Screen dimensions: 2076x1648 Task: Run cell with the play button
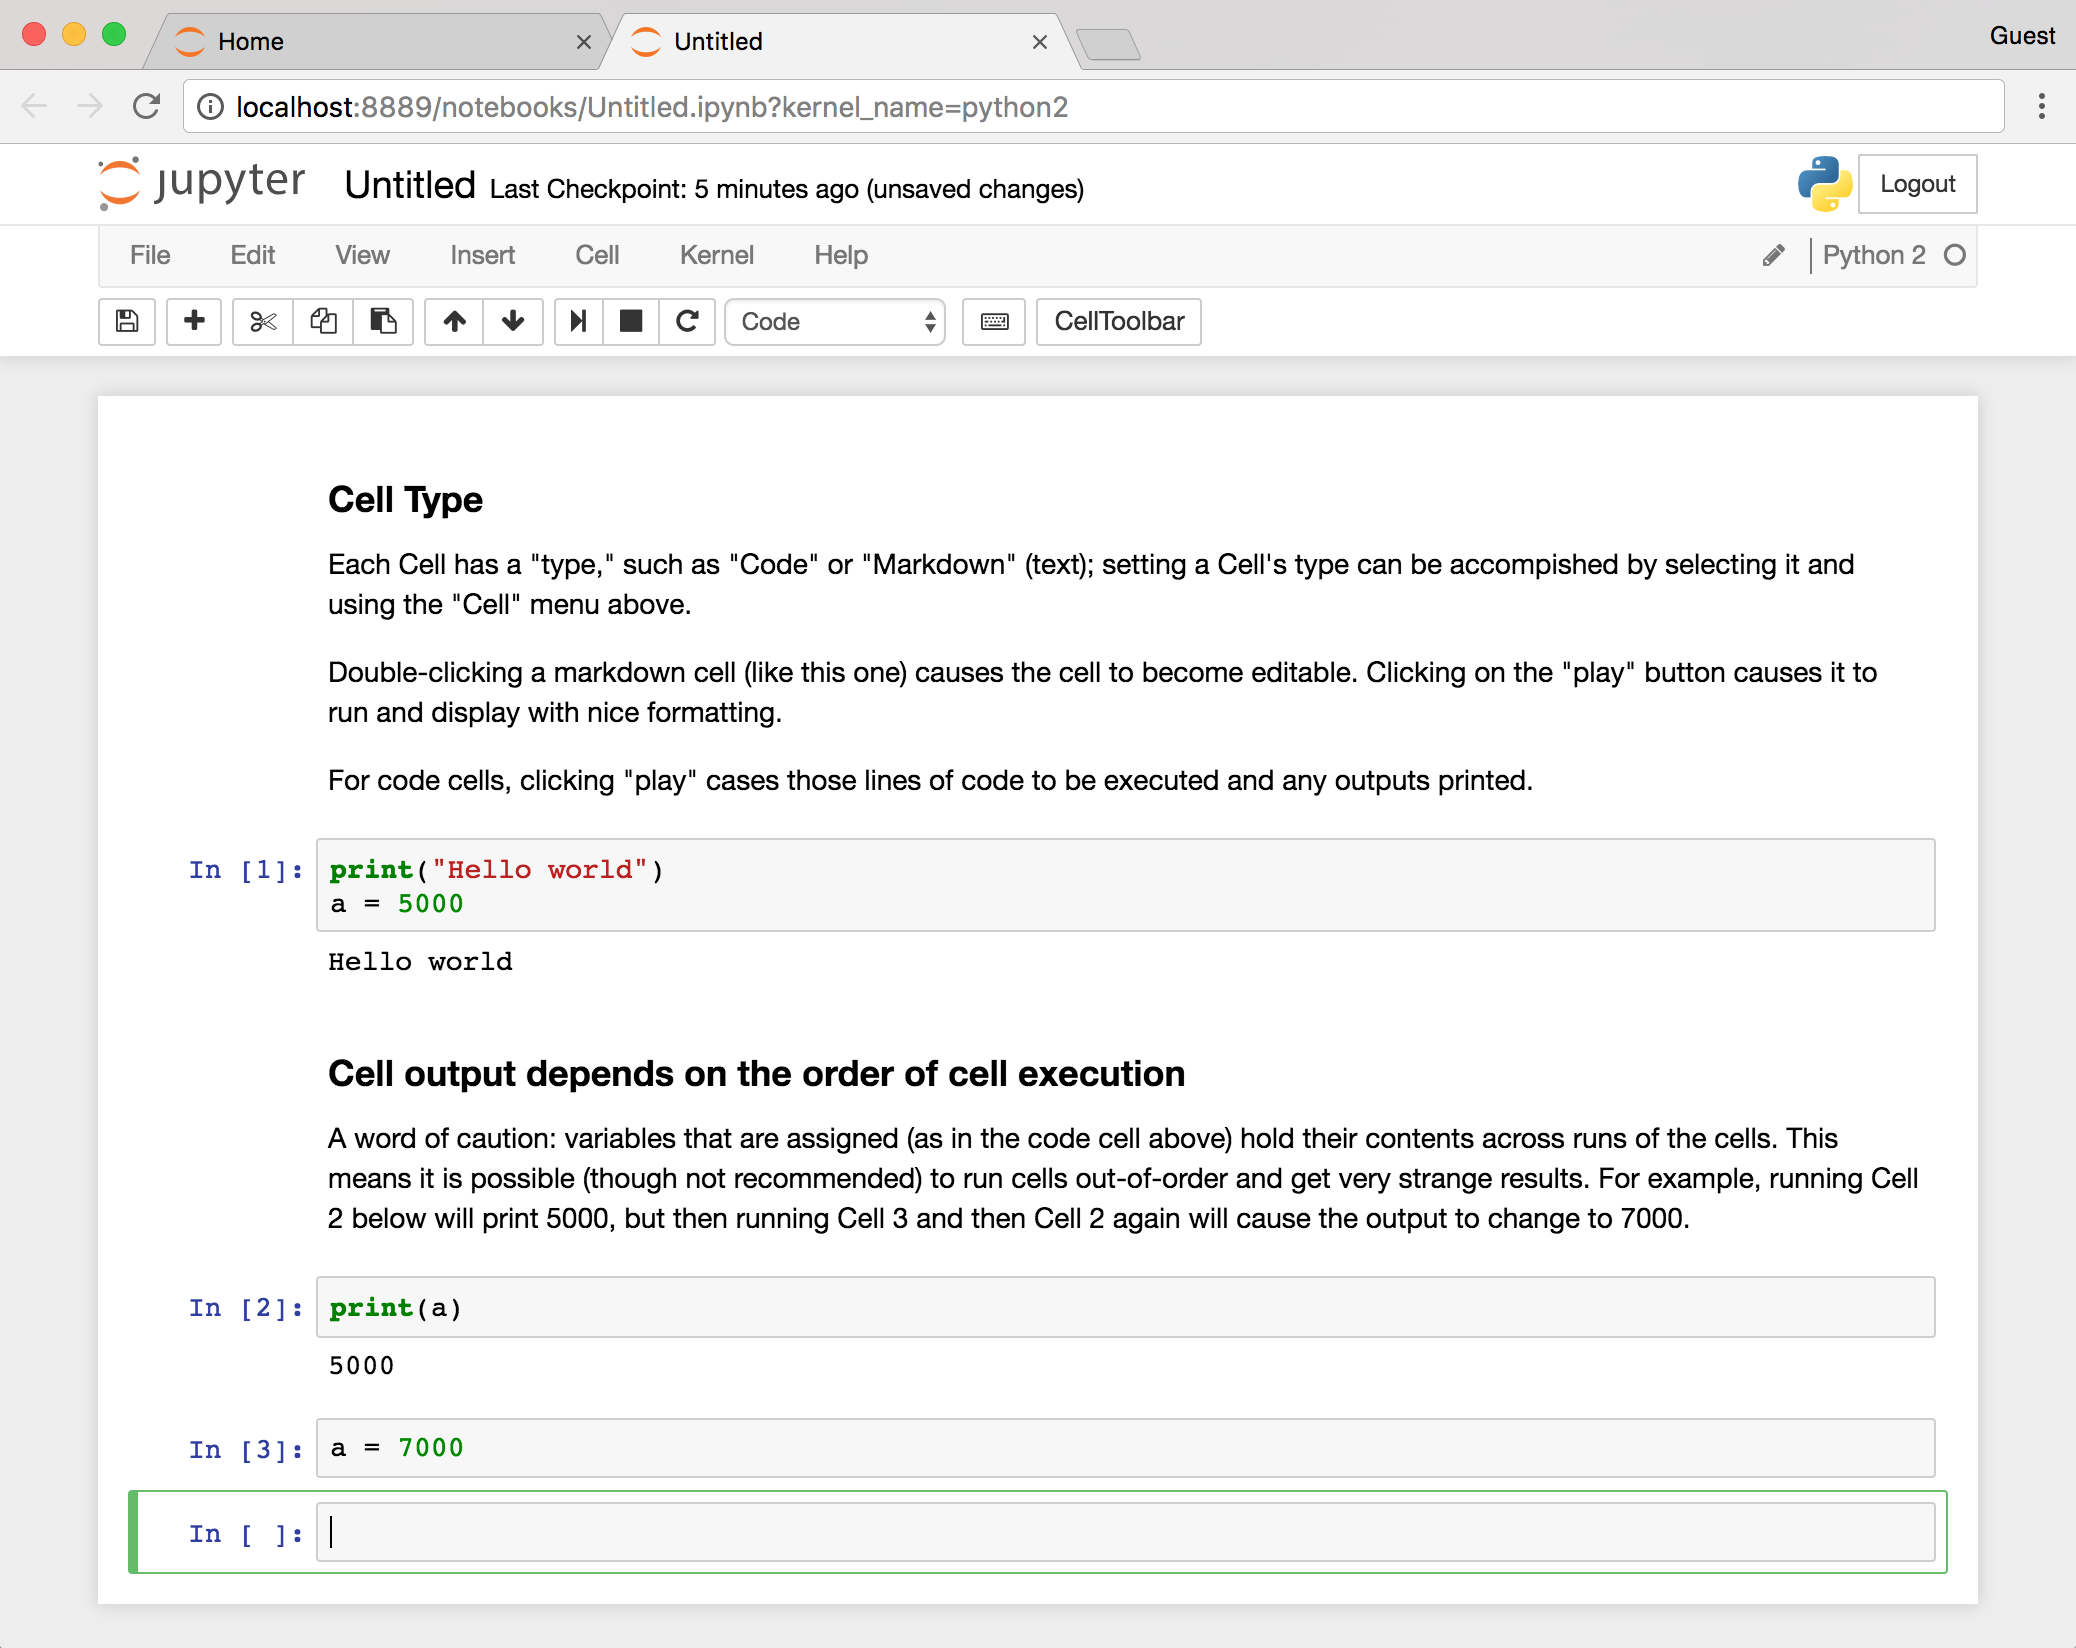[x=578, y=321]
